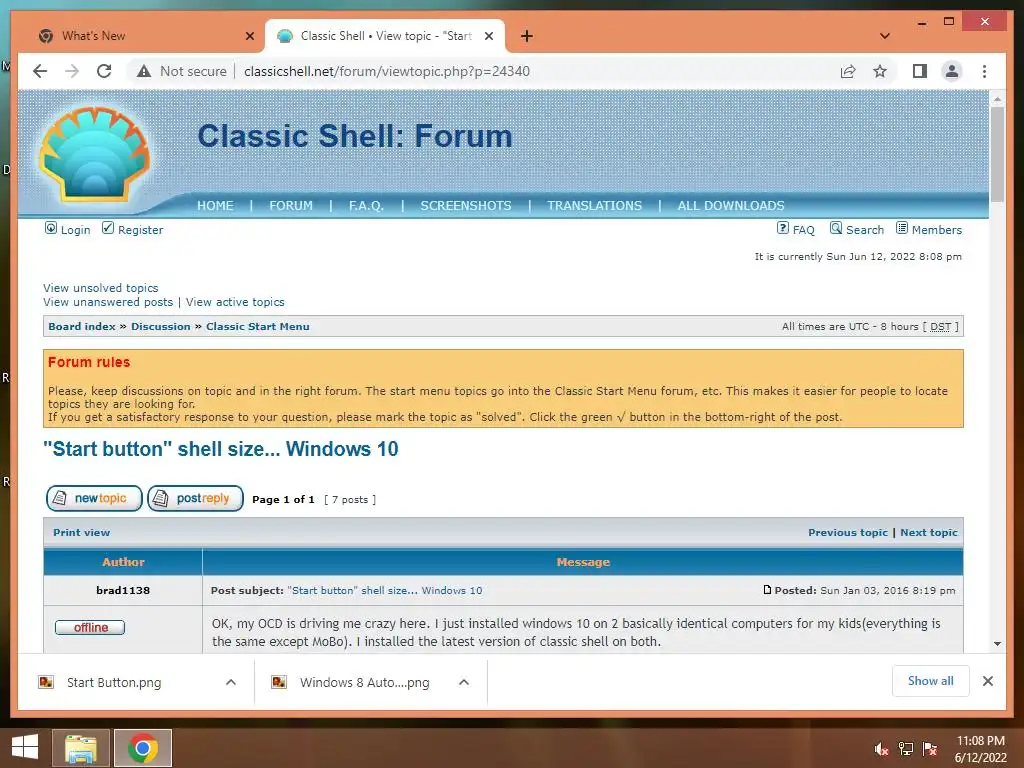
Task: Open the Chrome profile avatar
Action: tap(952, 71)
